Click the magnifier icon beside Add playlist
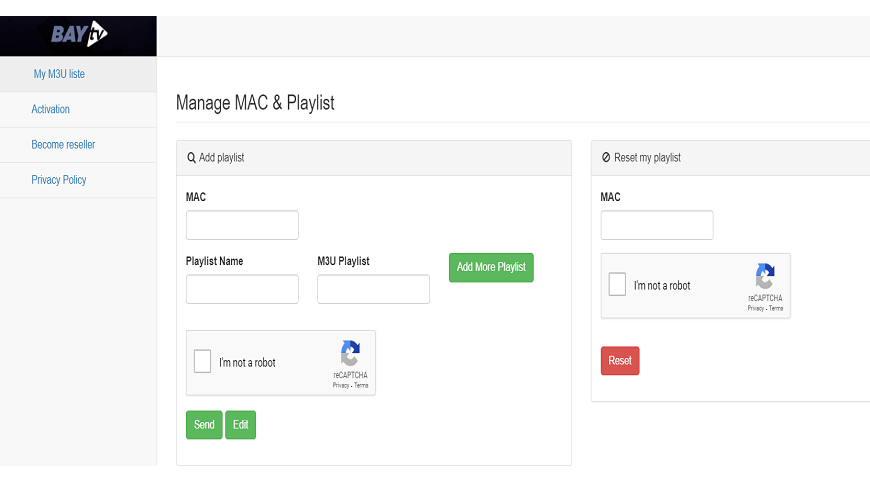870x482 pixels. (x=191, y=158)
